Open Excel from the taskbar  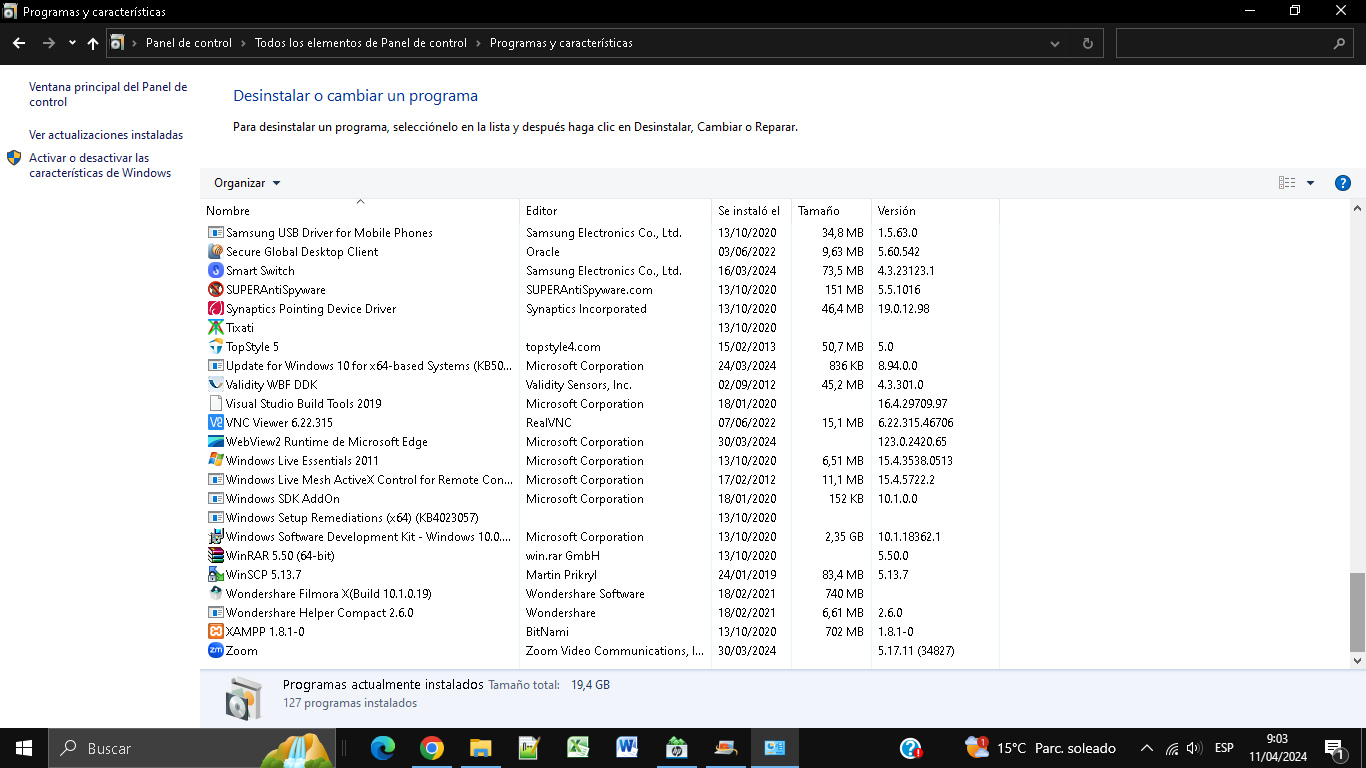click(579, 748)
